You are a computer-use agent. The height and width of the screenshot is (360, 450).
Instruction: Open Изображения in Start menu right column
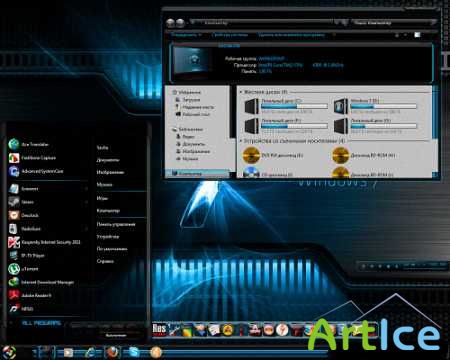(x=110, y=172)
